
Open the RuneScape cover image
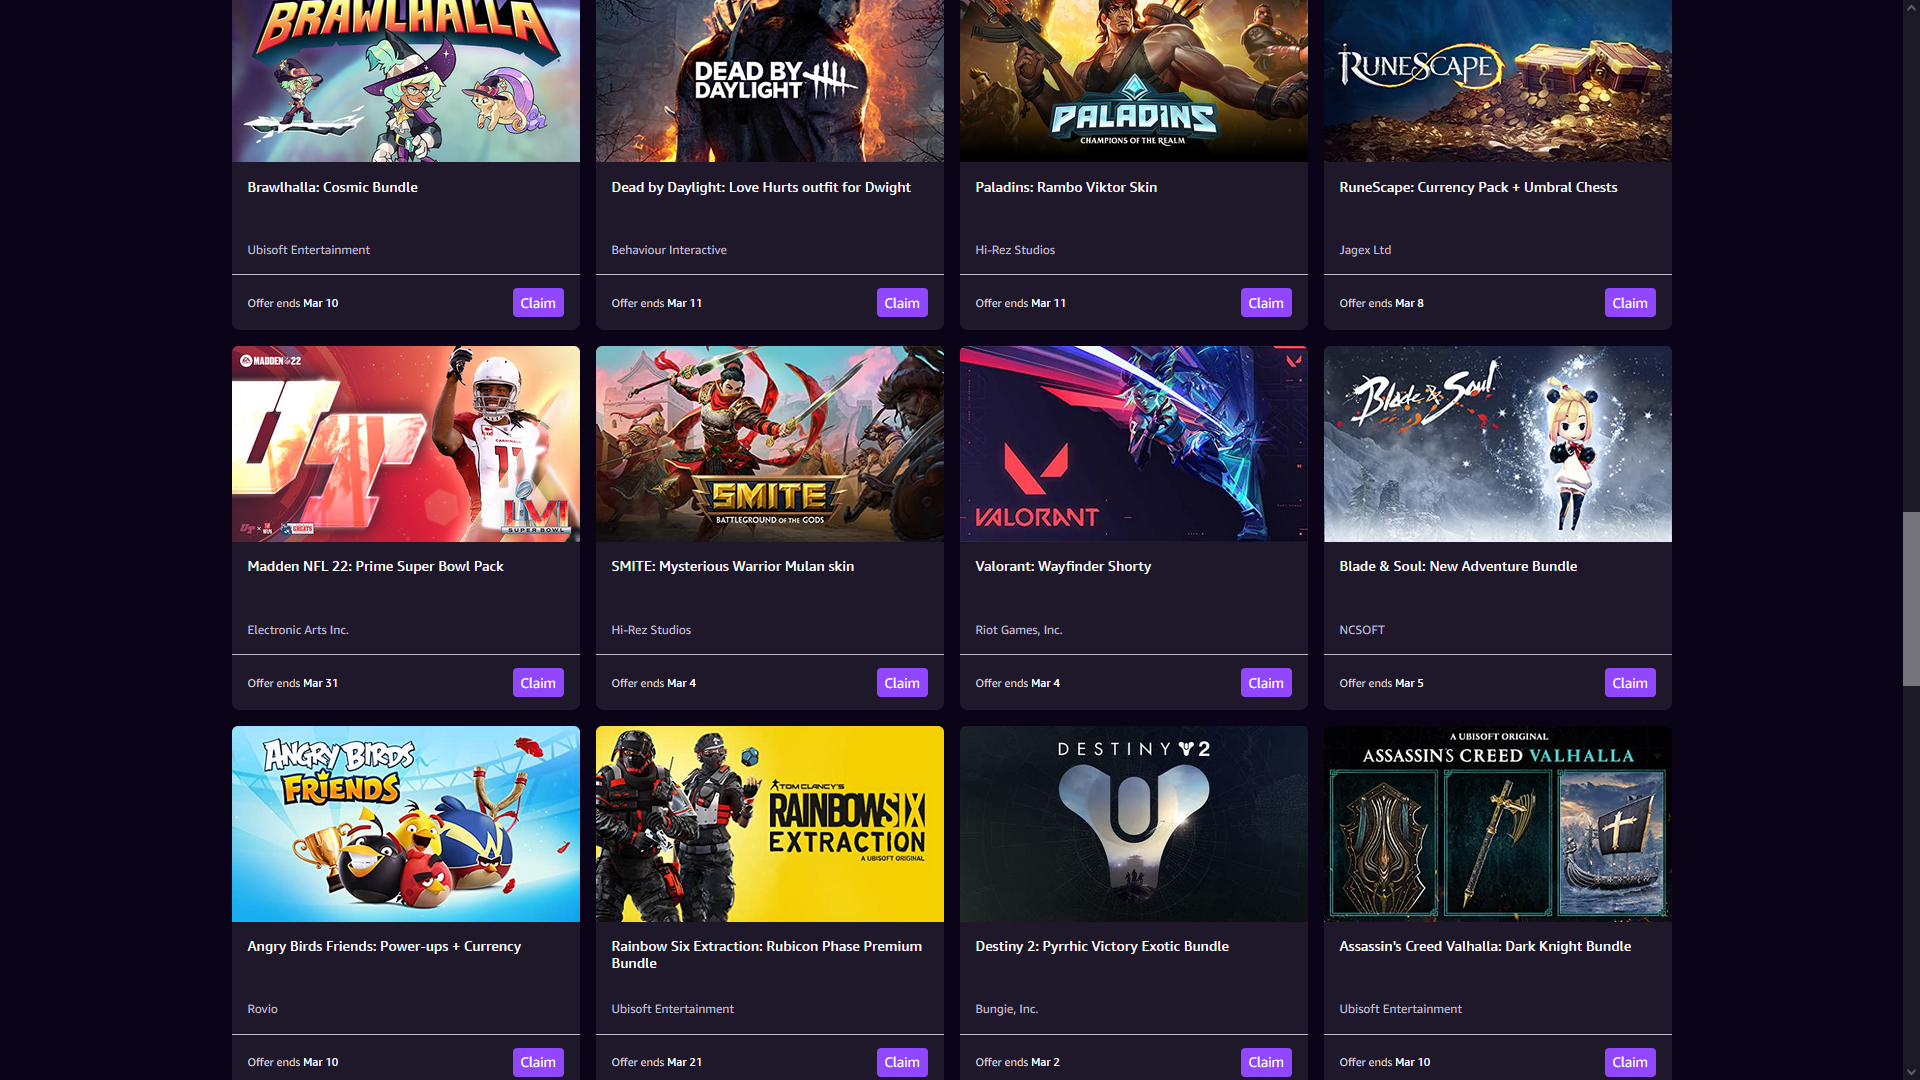(x=1498, y=81)
